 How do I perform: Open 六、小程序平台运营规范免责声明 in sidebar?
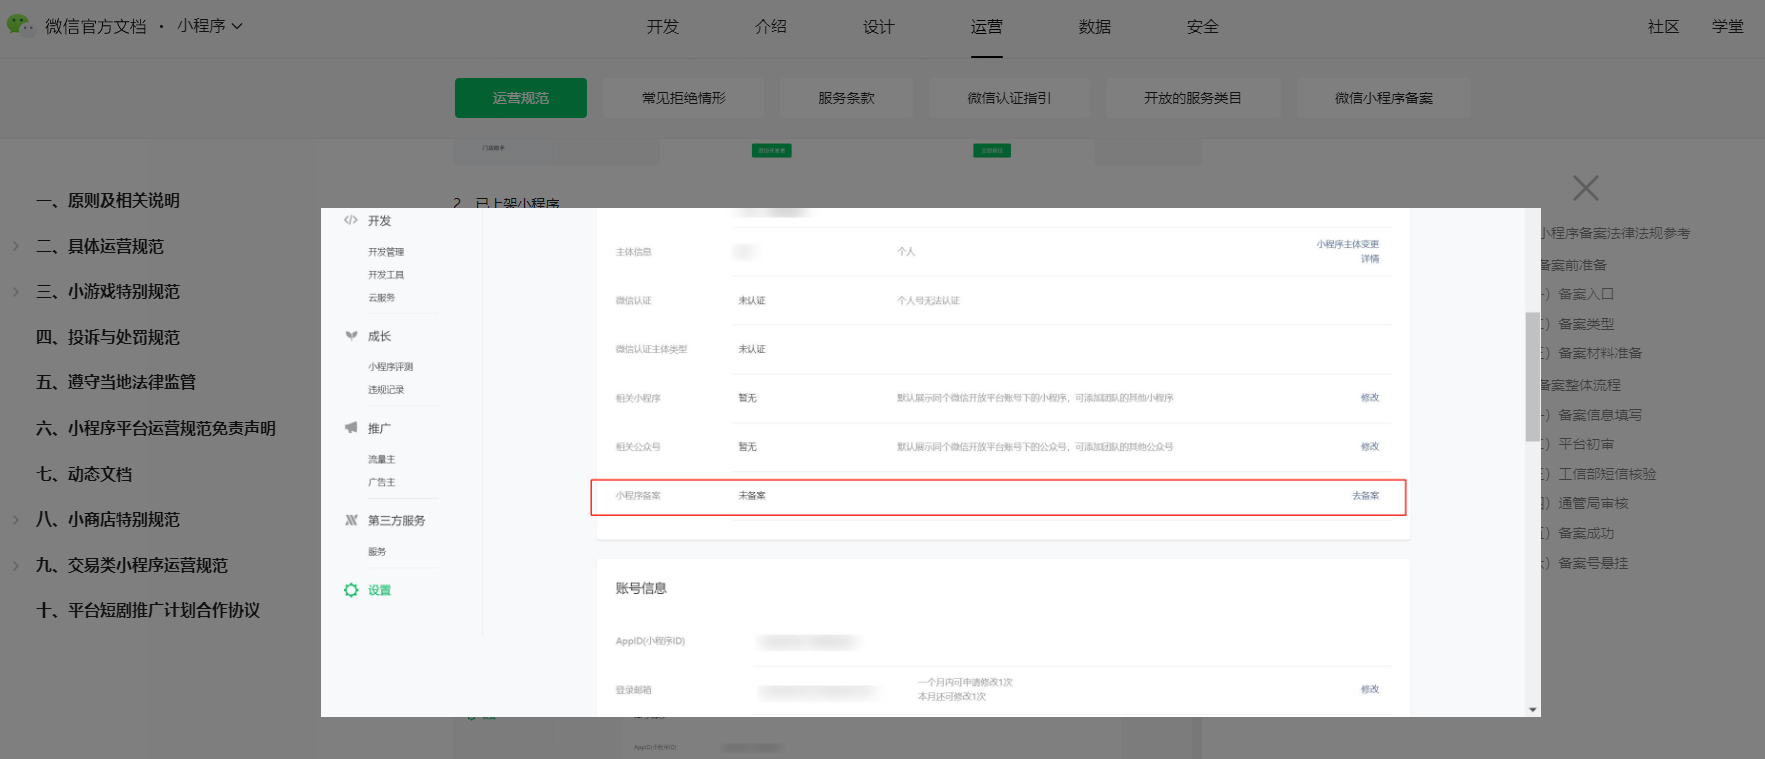pyautogui.click(x=156, y=429)
